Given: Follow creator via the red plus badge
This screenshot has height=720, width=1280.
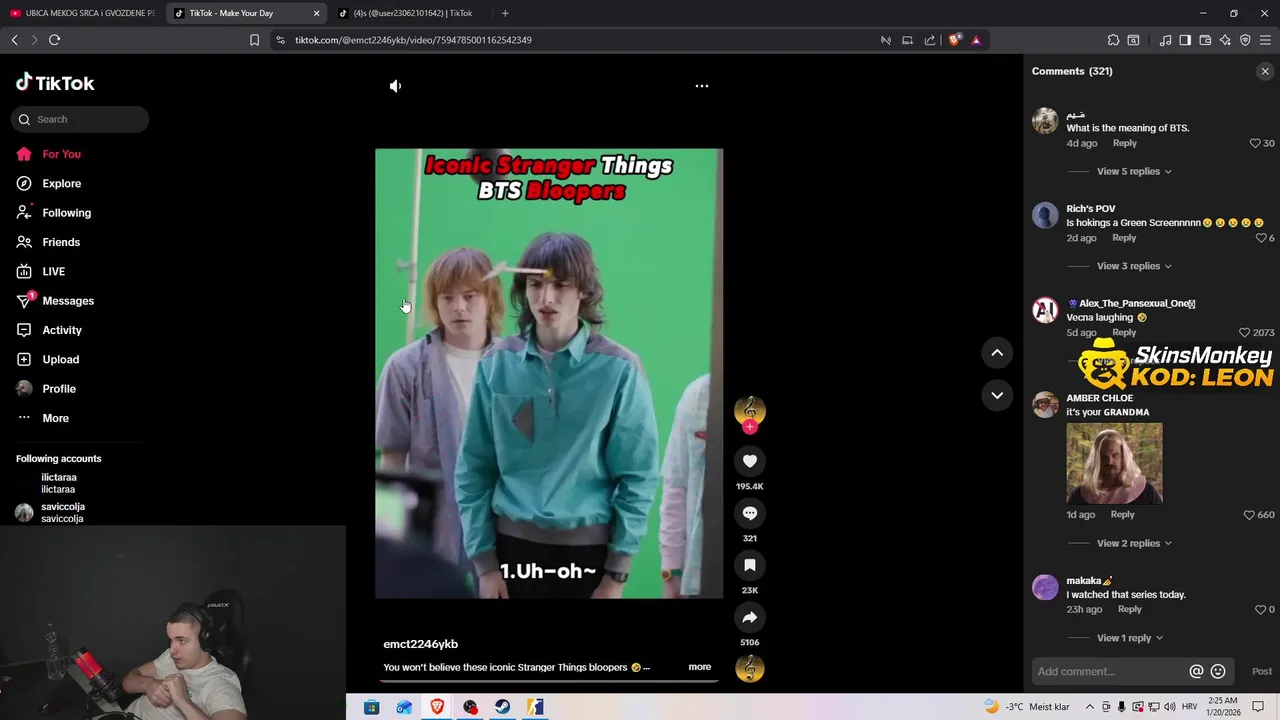Looking at the screenshot, I should tap(750, 427).
